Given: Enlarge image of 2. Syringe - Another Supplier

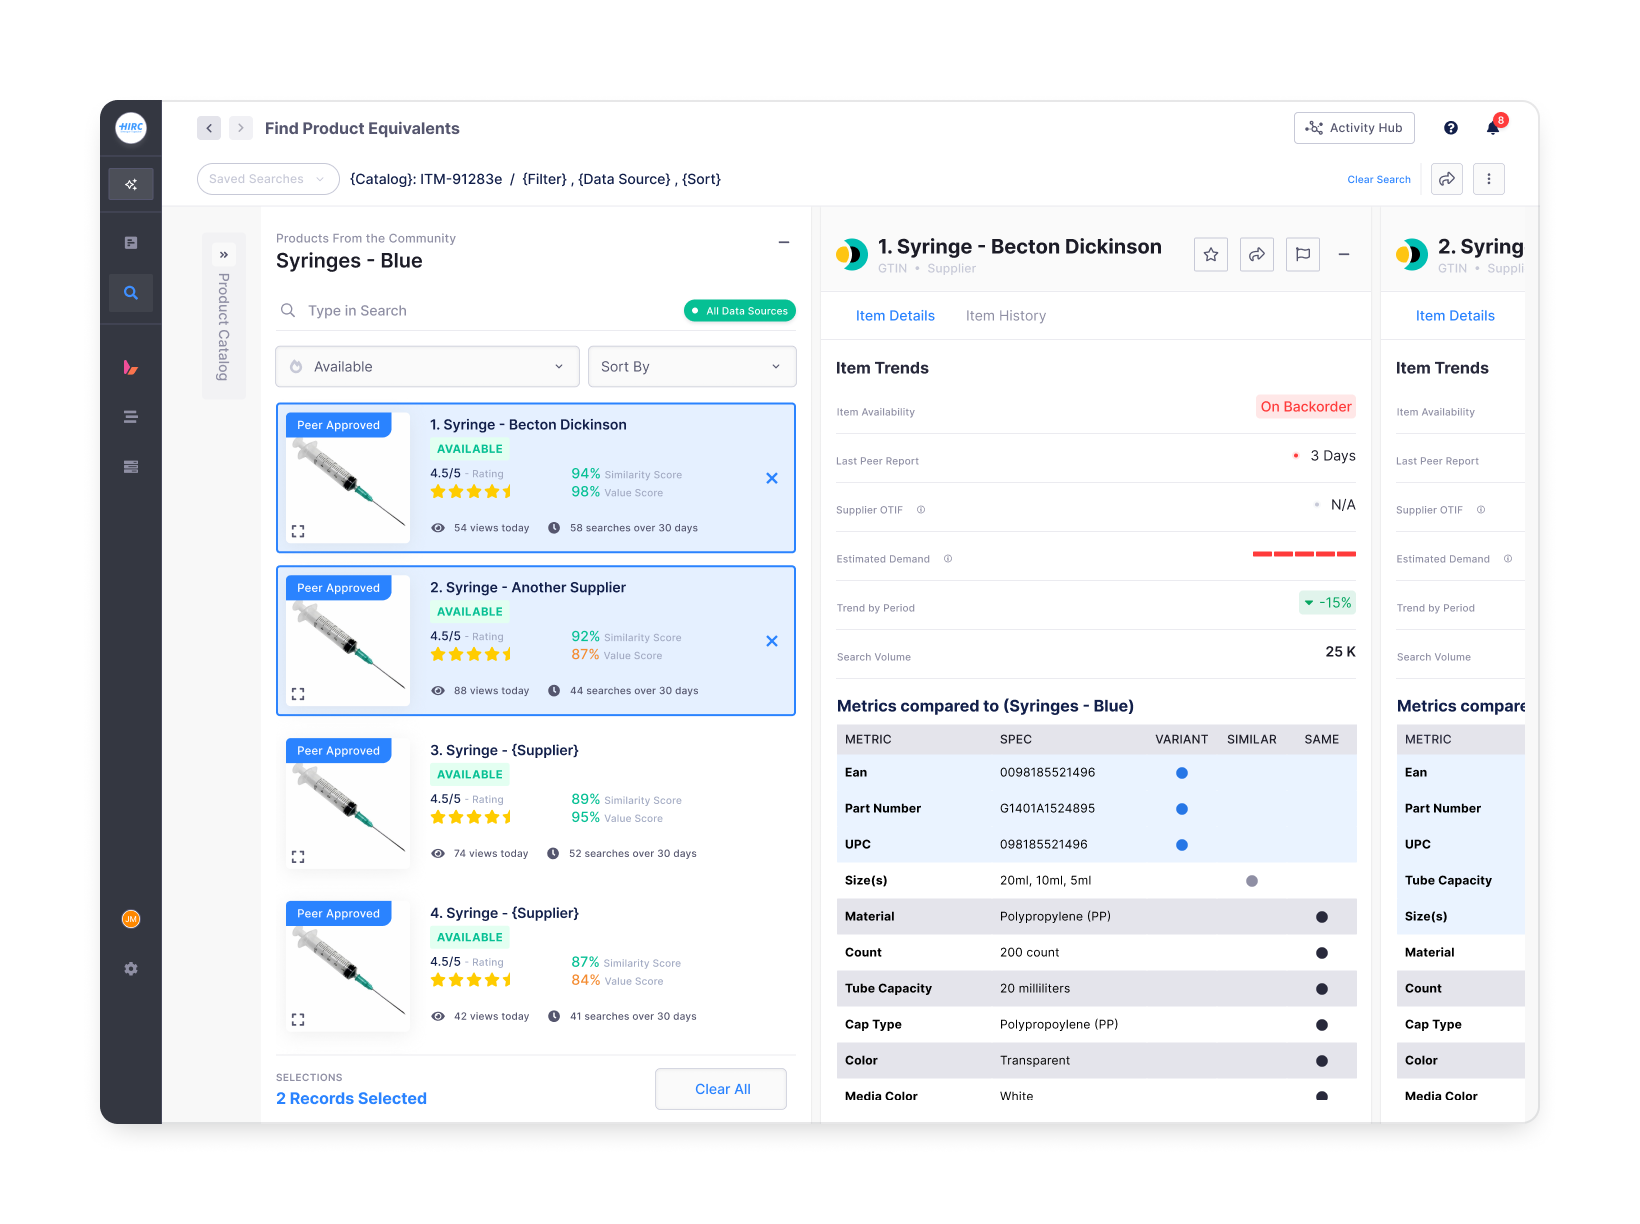Looking at the screenshot, I should pyautogui.click(x=298, y=694).
